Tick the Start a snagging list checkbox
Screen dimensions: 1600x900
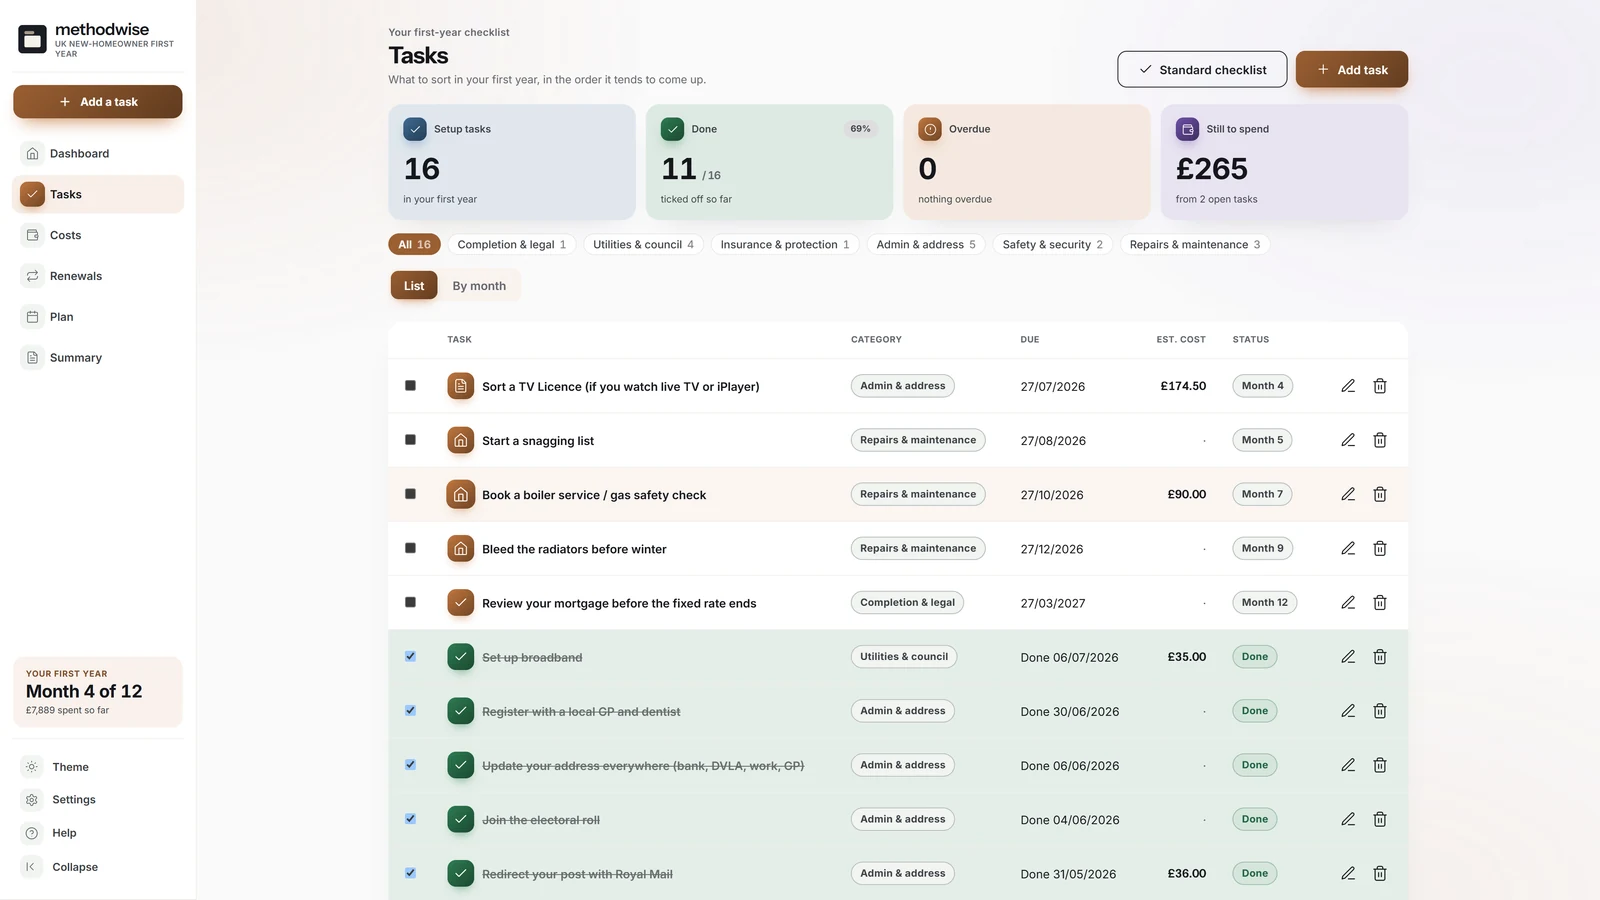pyautogui.click(x=410, y=439)
